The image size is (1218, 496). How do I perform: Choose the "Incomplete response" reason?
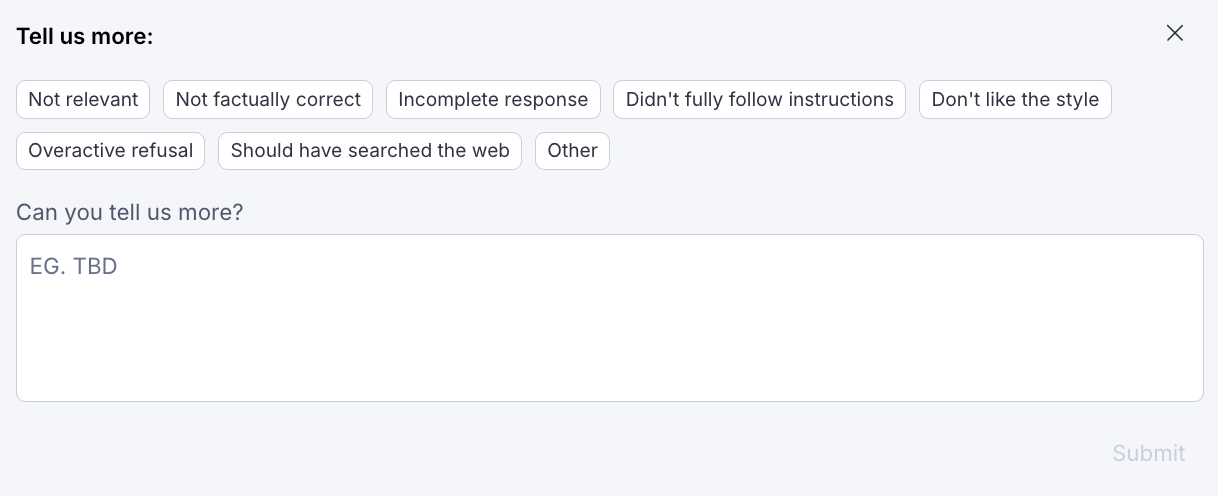[x=493, y=100]
